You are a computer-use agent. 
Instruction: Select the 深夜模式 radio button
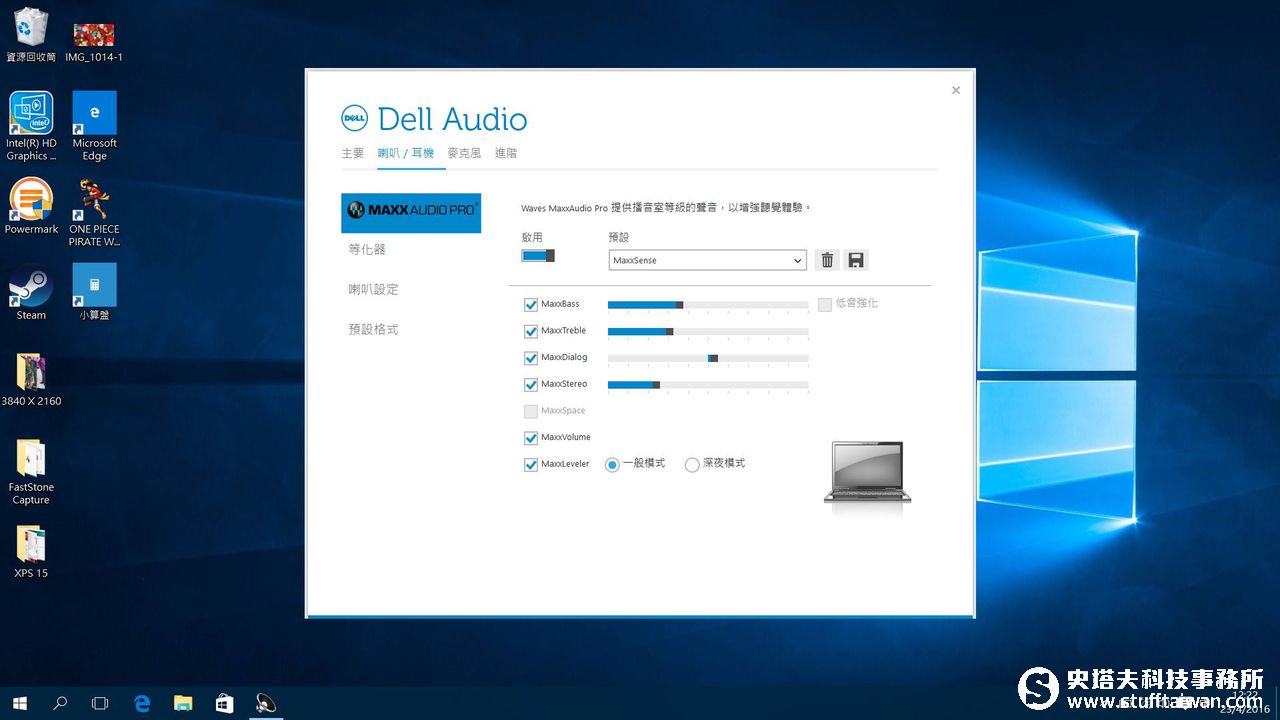[691, 465]
